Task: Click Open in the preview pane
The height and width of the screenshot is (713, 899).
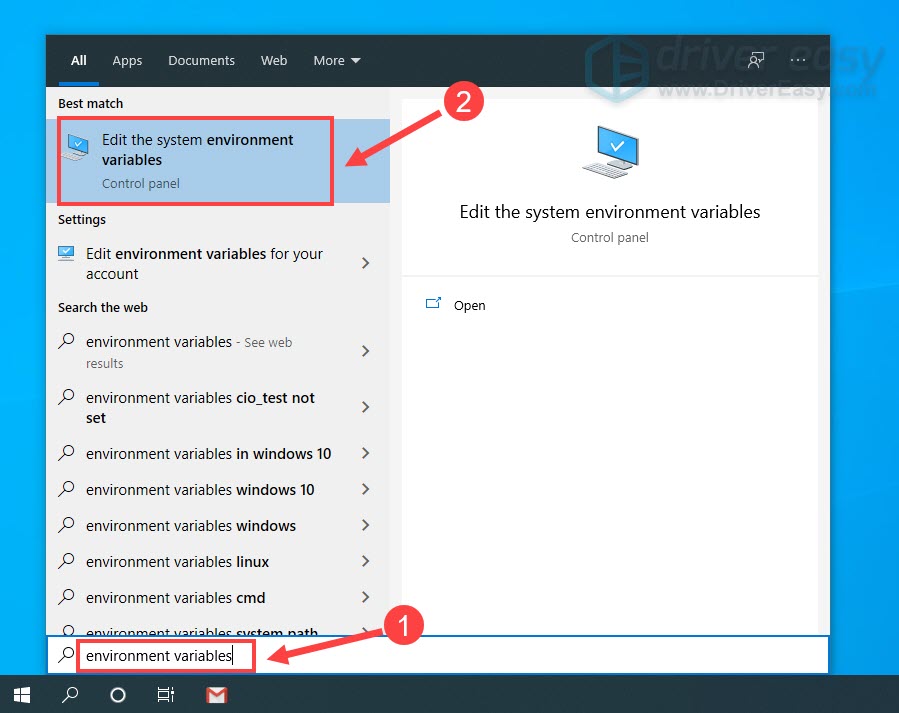Action: [470, 305]
